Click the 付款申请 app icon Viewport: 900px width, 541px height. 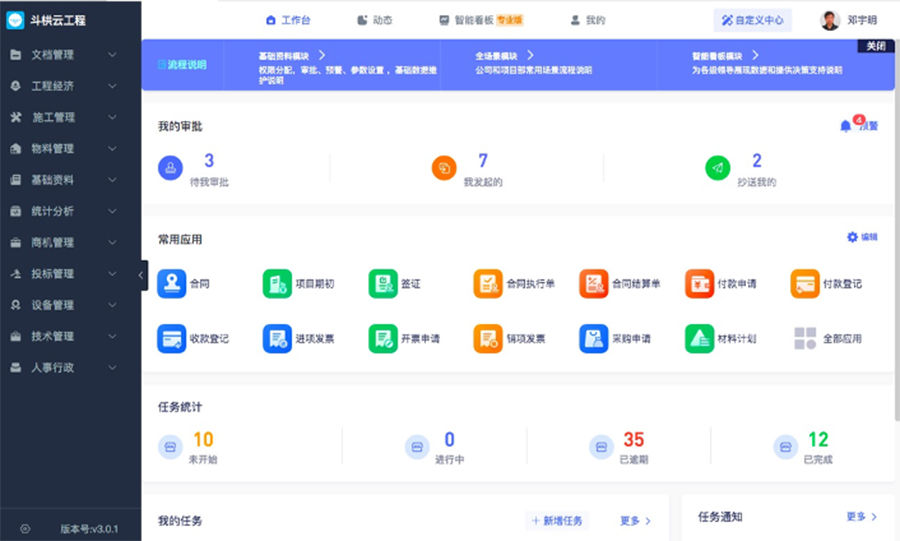point(699,284)
